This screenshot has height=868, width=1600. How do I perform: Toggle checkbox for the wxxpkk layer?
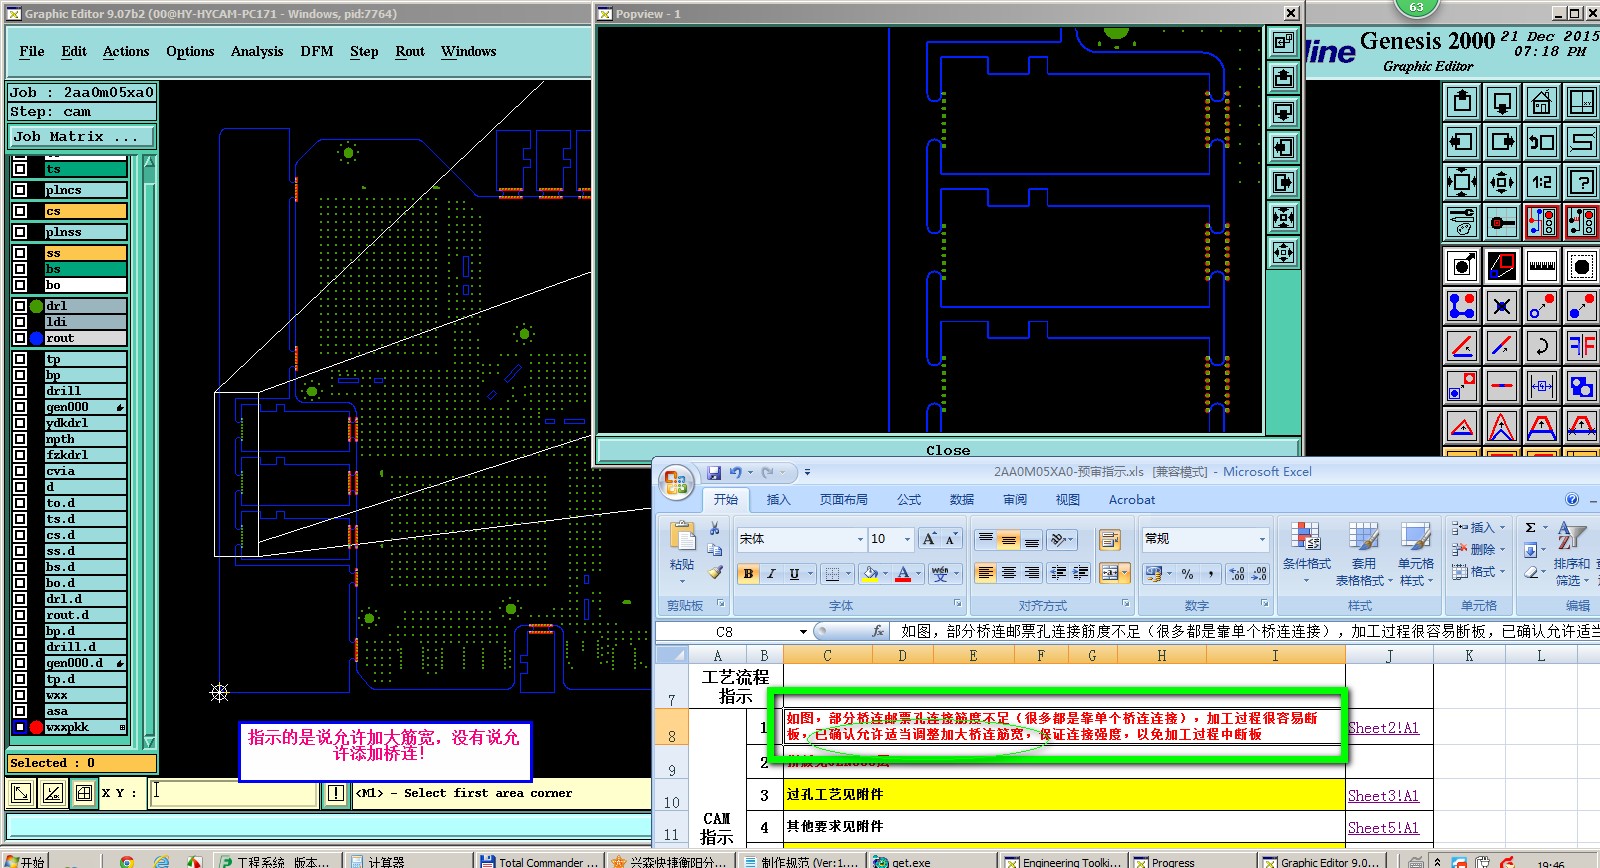point(20,727)
